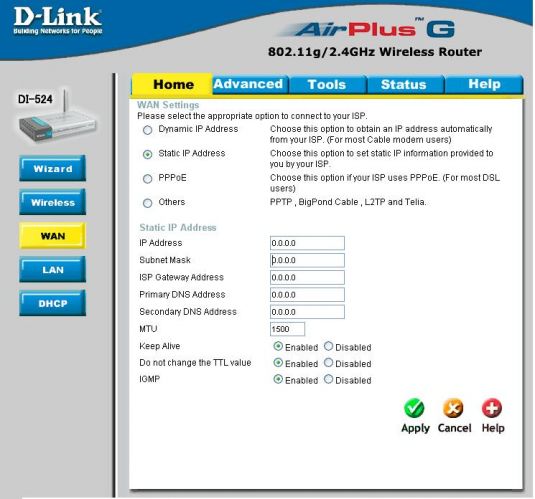This screenshot has height=499, width=535.
Task: Open the Advanced tab
Action: click(249, 84)
